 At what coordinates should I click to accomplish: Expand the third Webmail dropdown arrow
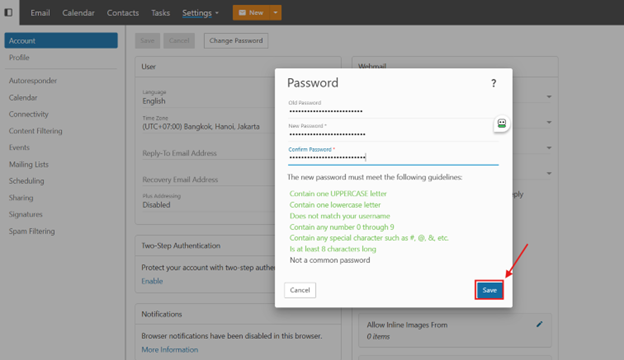point(549,148)
